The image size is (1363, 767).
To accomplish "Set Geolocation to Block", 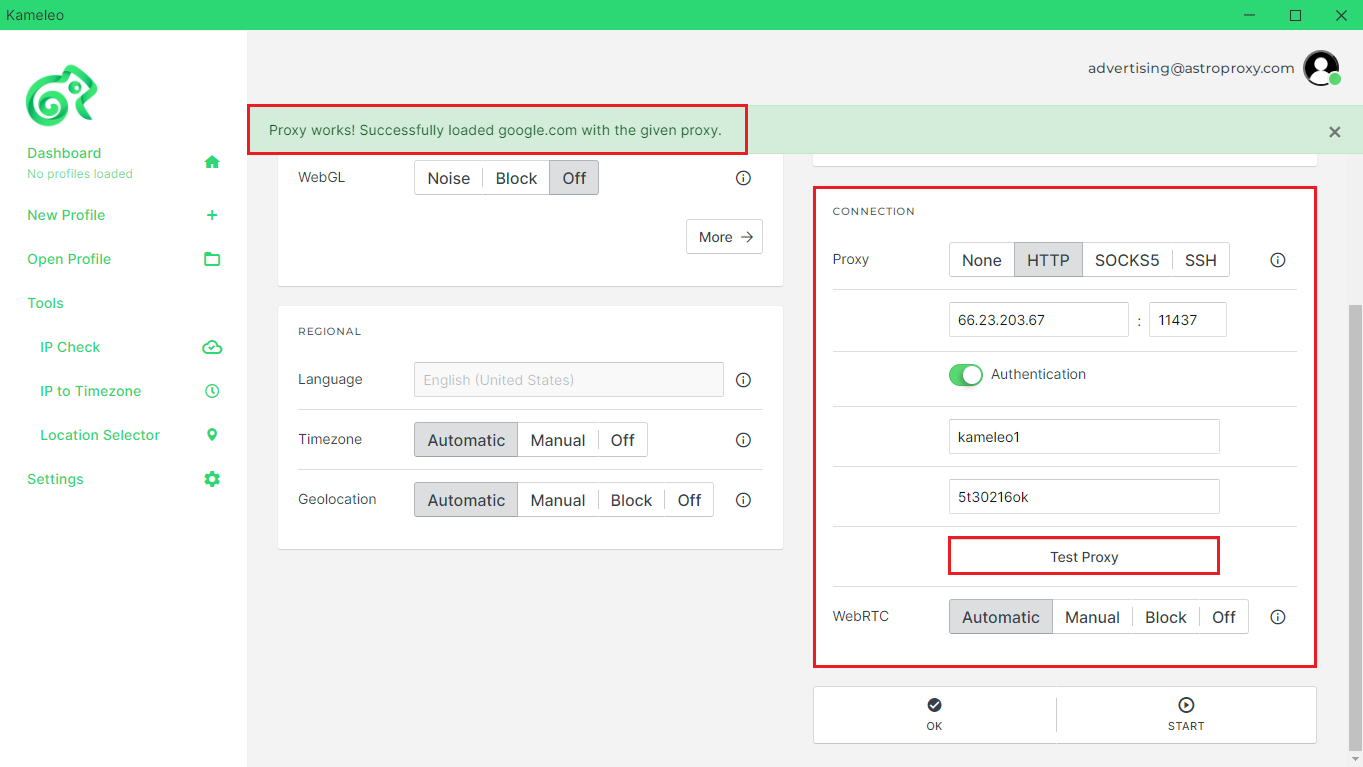I will (631, 500).
